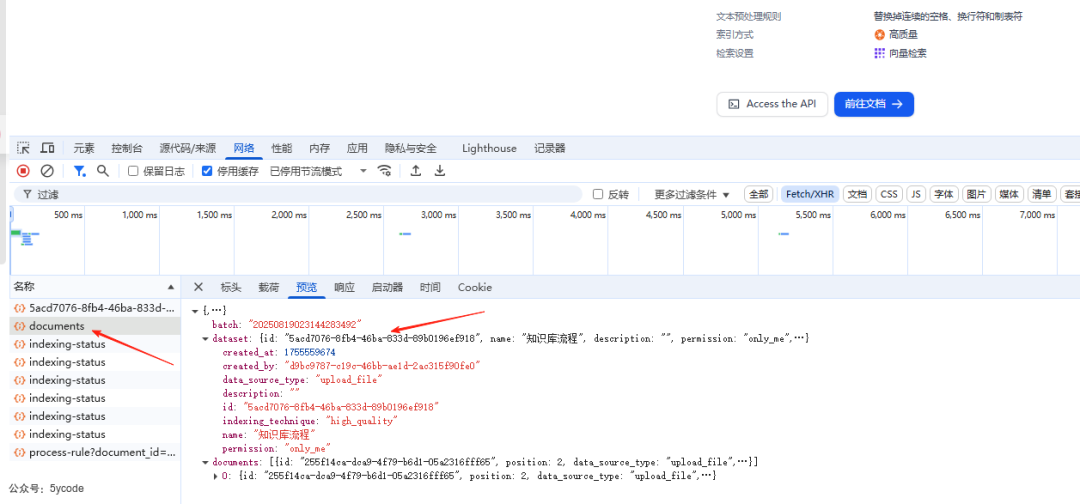Collapse the dataset object
This screenshot has width=1080, height=504.
(x=205, y=339)
